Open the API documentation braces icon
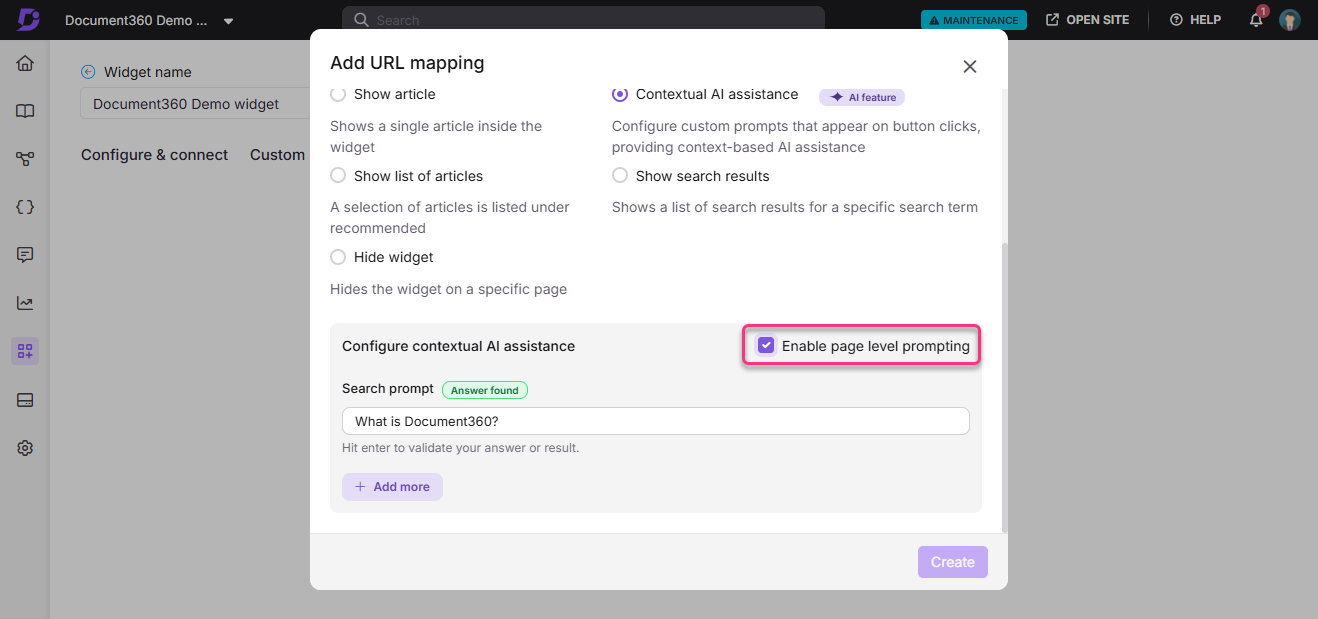This screenshot has width=1318, height=619. 25,207
